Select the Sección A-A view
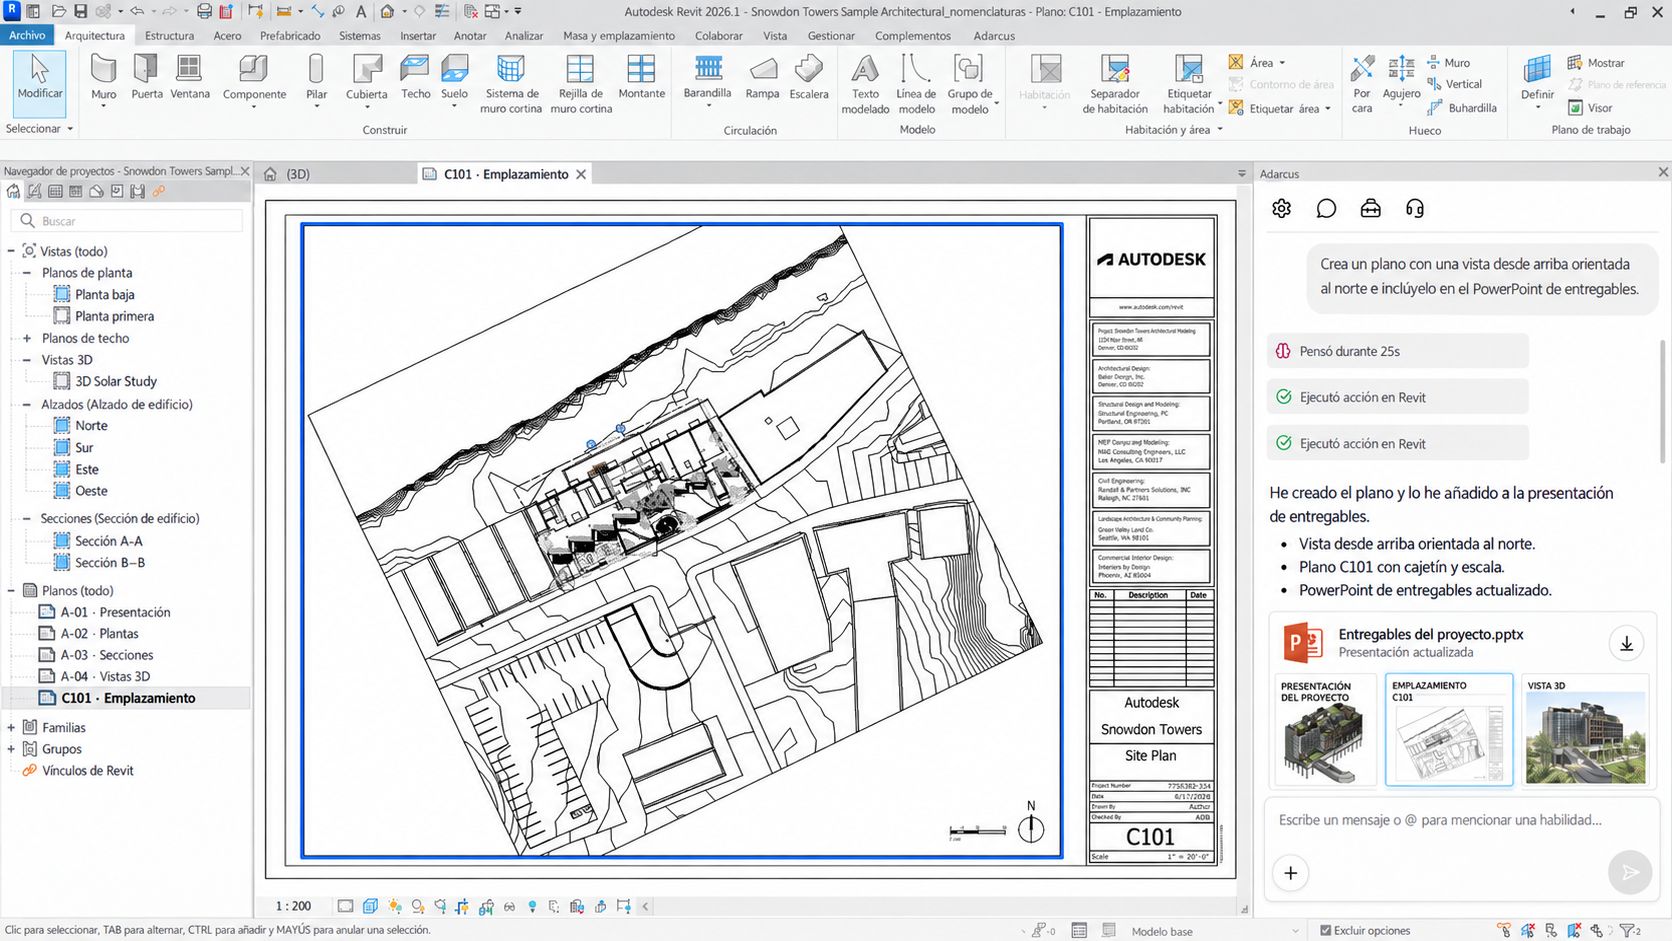Image resolution: width=1672 pixels, height=941 pixels. 108,541
